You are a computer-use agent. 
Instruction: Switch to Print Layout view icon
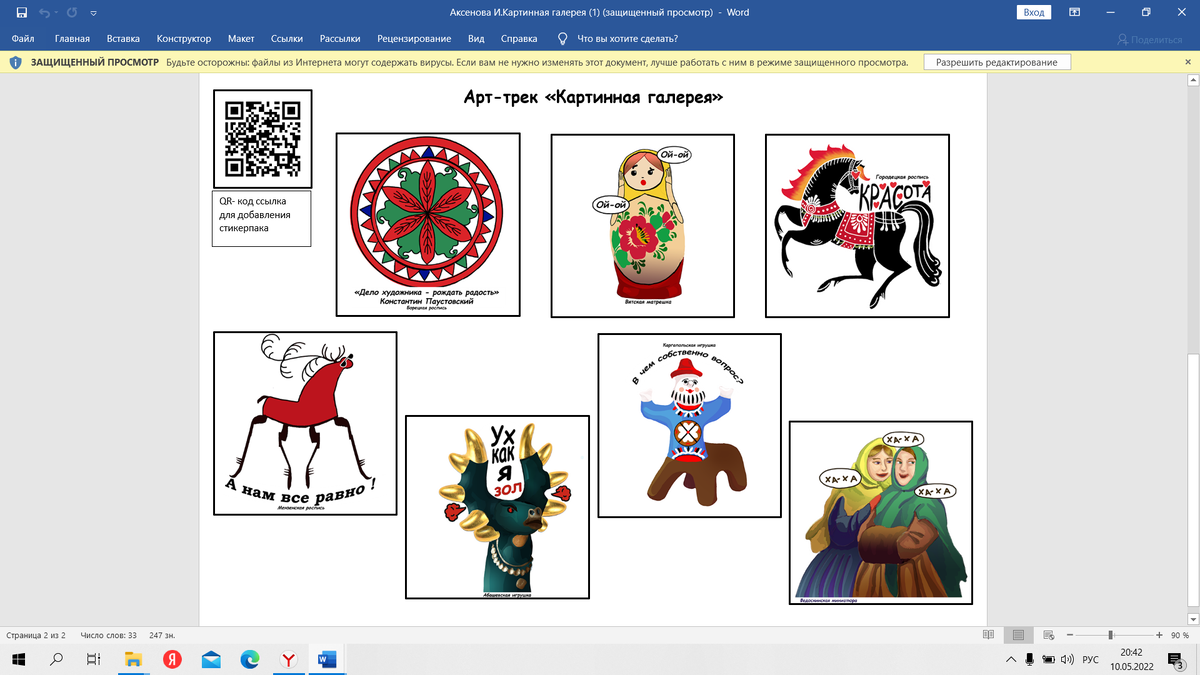(x=1018, y=635)
